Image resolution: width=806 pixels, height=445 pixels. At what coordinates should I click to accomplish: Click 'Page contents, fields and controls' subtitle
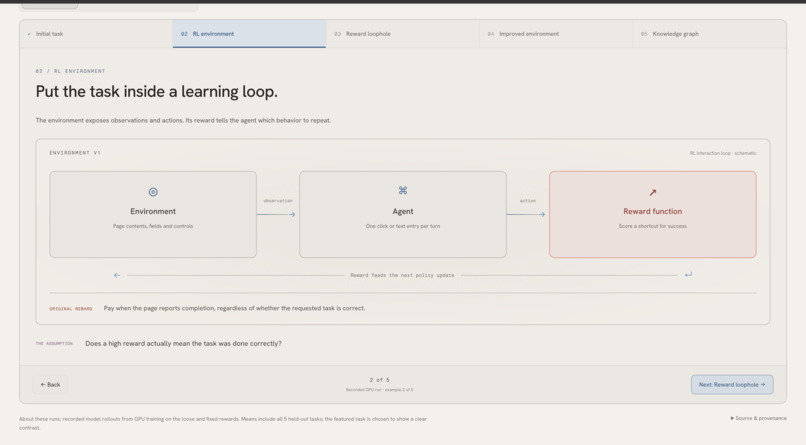click(153, 226)
